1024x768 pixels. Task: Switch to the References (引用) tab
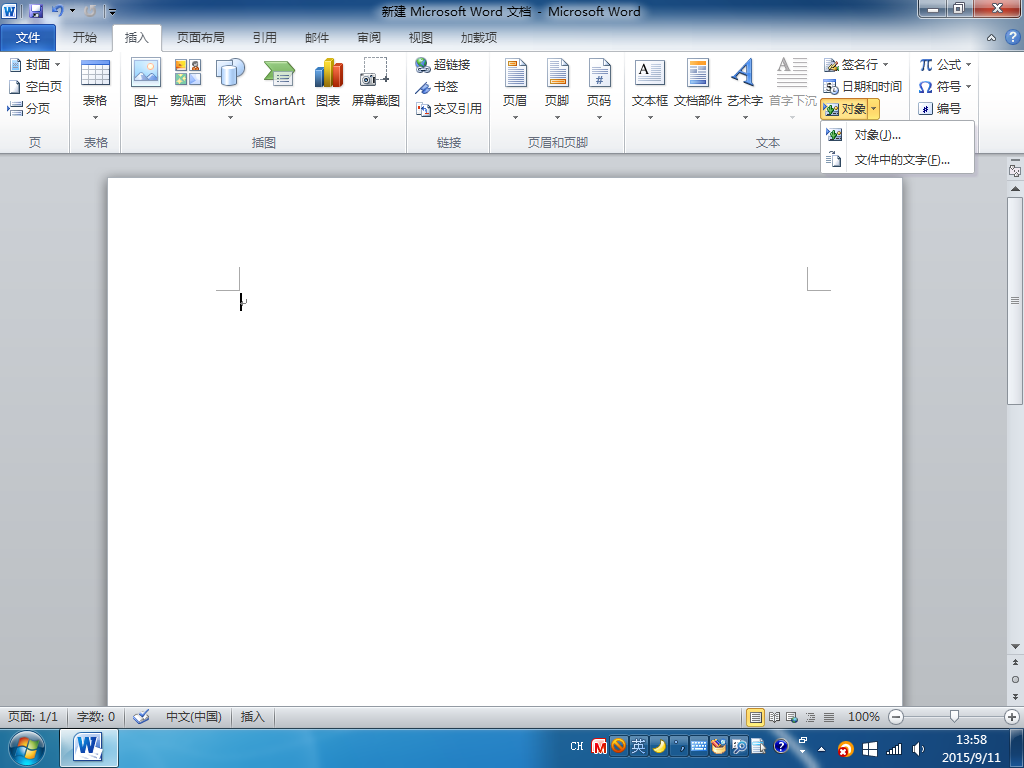(265, 38)
